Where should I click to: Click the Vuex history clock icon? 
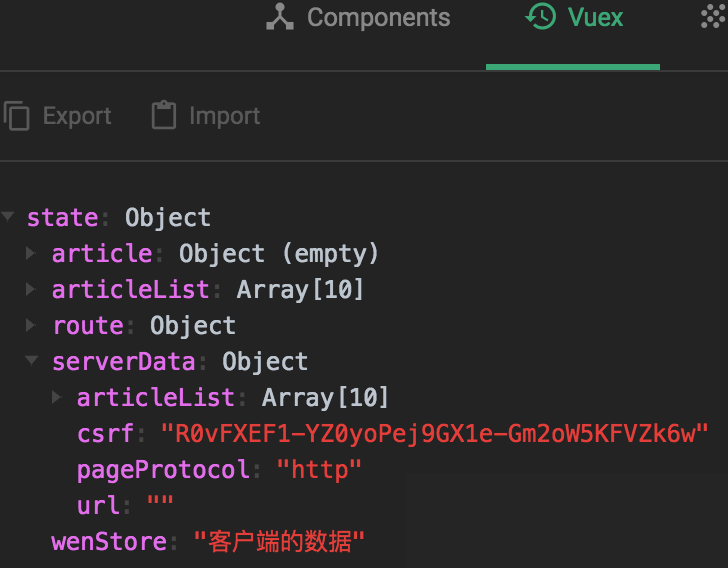point(541,17)
